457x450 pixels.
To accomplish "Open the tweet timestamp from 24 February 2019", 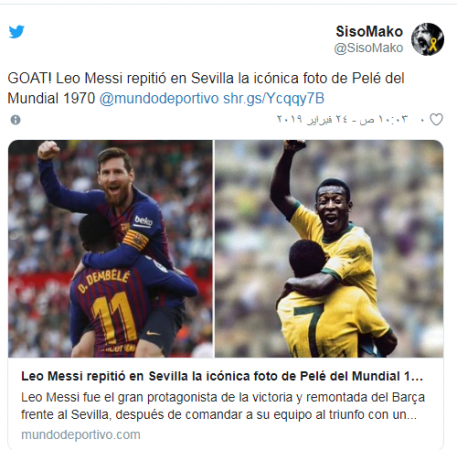I will click(342, 119).
